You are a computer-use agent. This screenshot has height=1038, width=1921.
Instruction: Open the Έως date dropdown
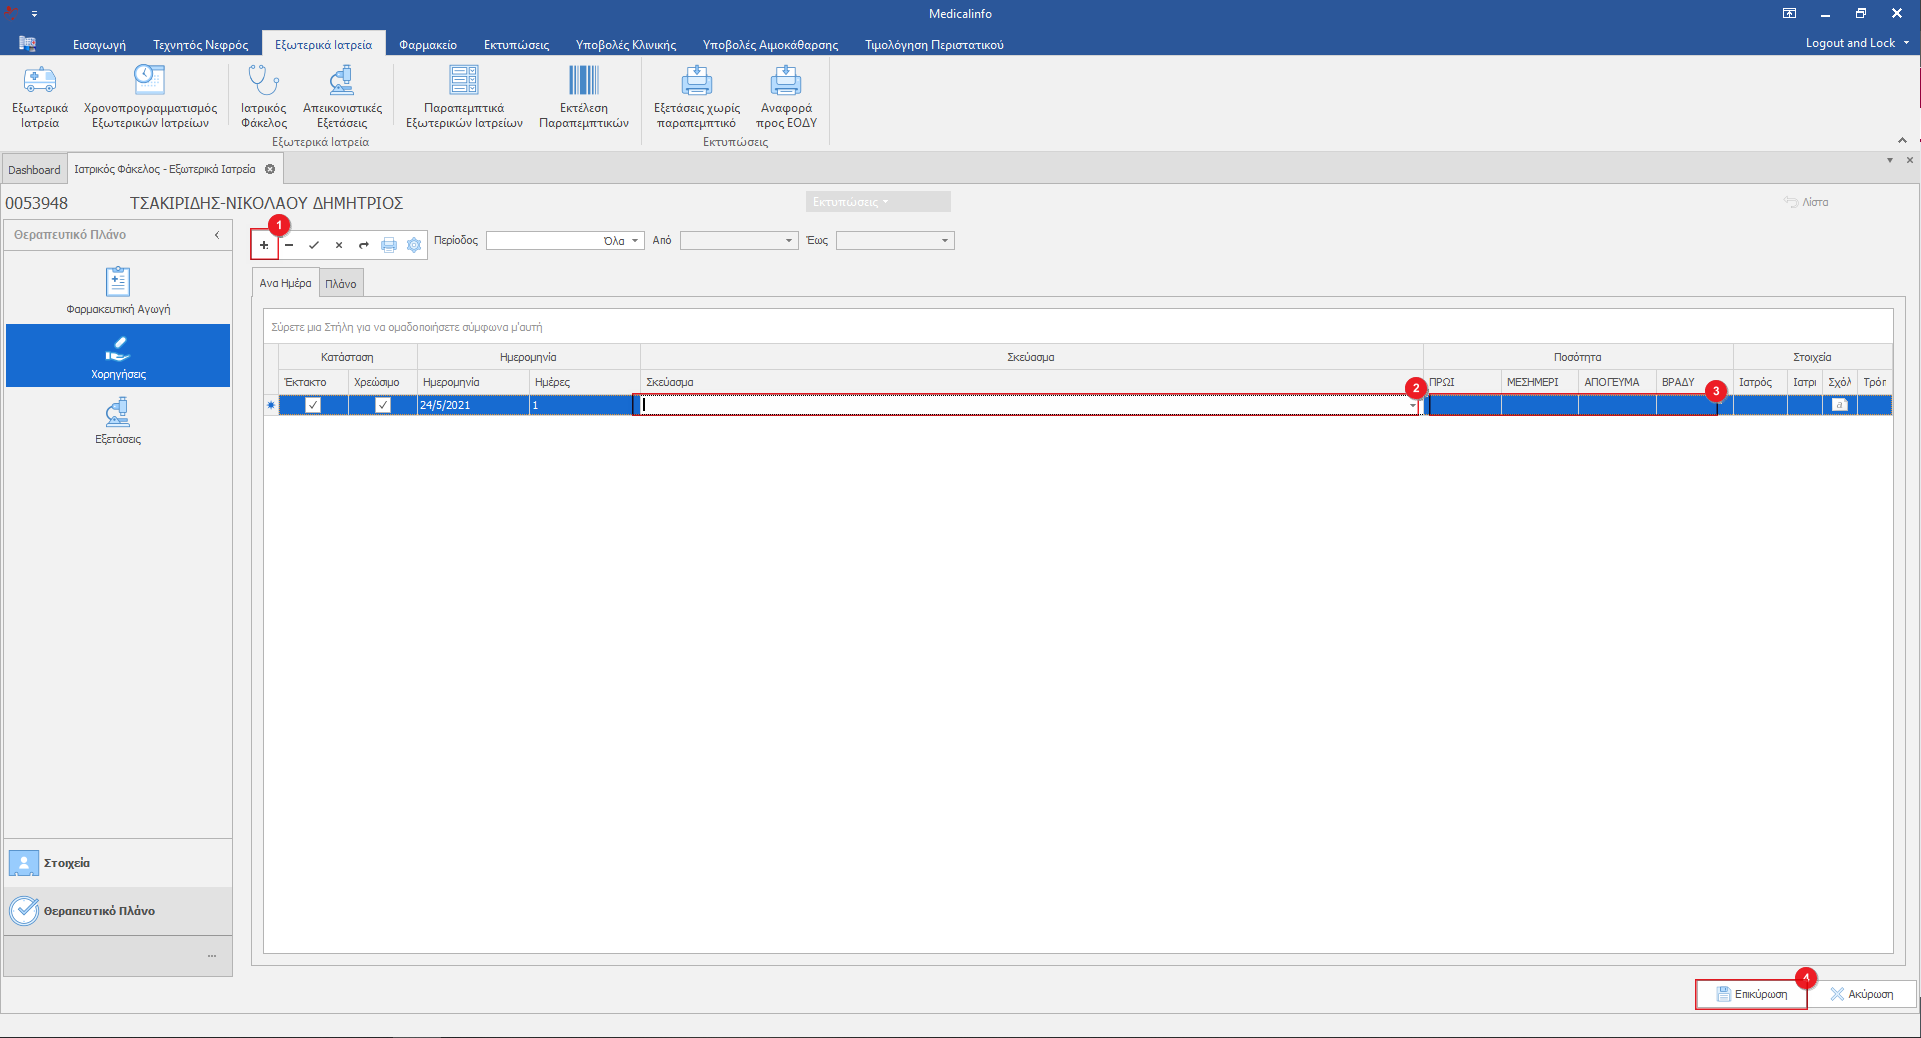tap(944, 241)
